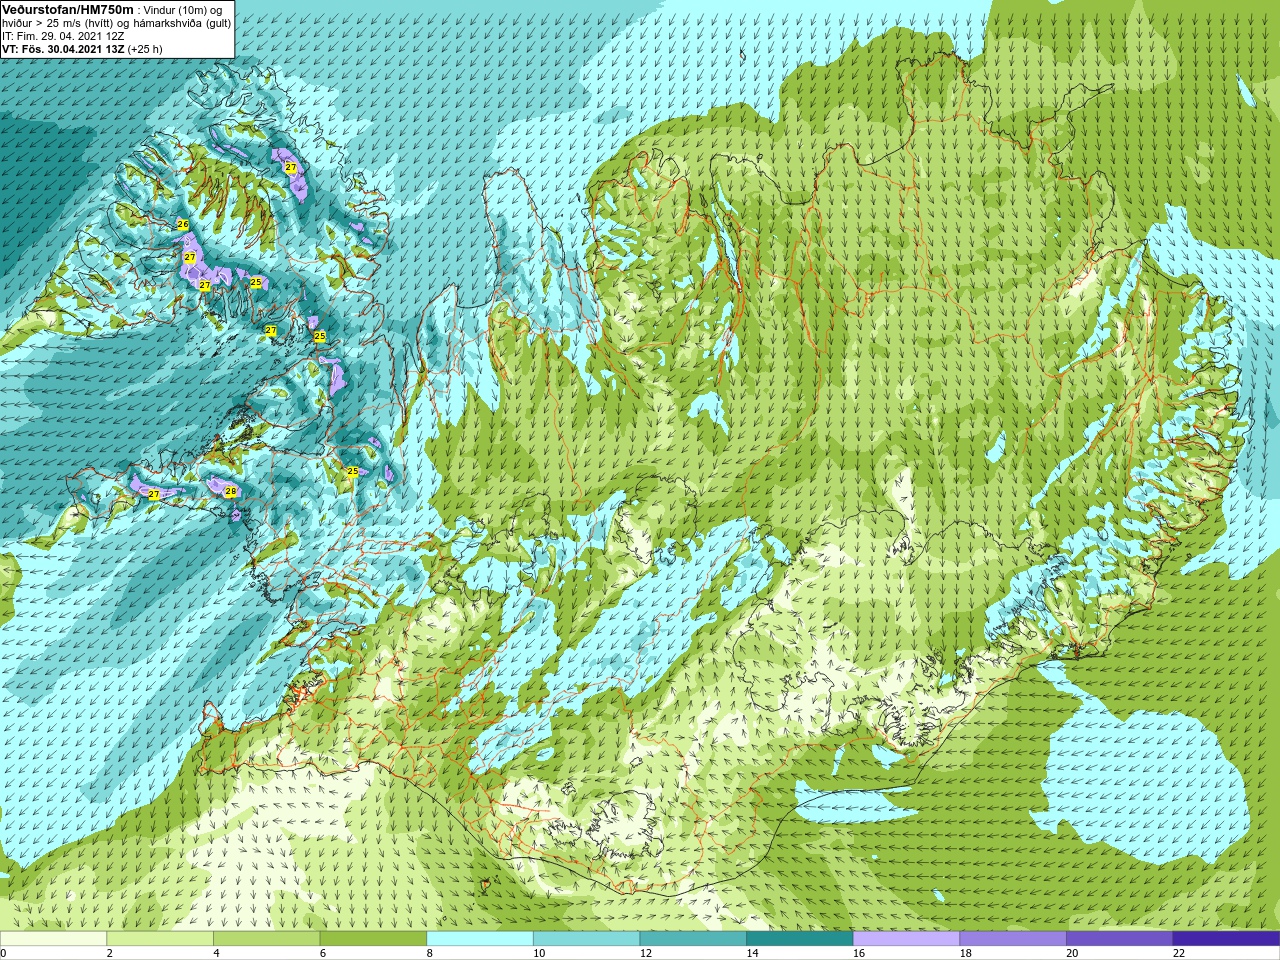Screen dimensions: 1280x960
Task: Choose the 8–10 m/s light cyan swatch
Action: 480,939
